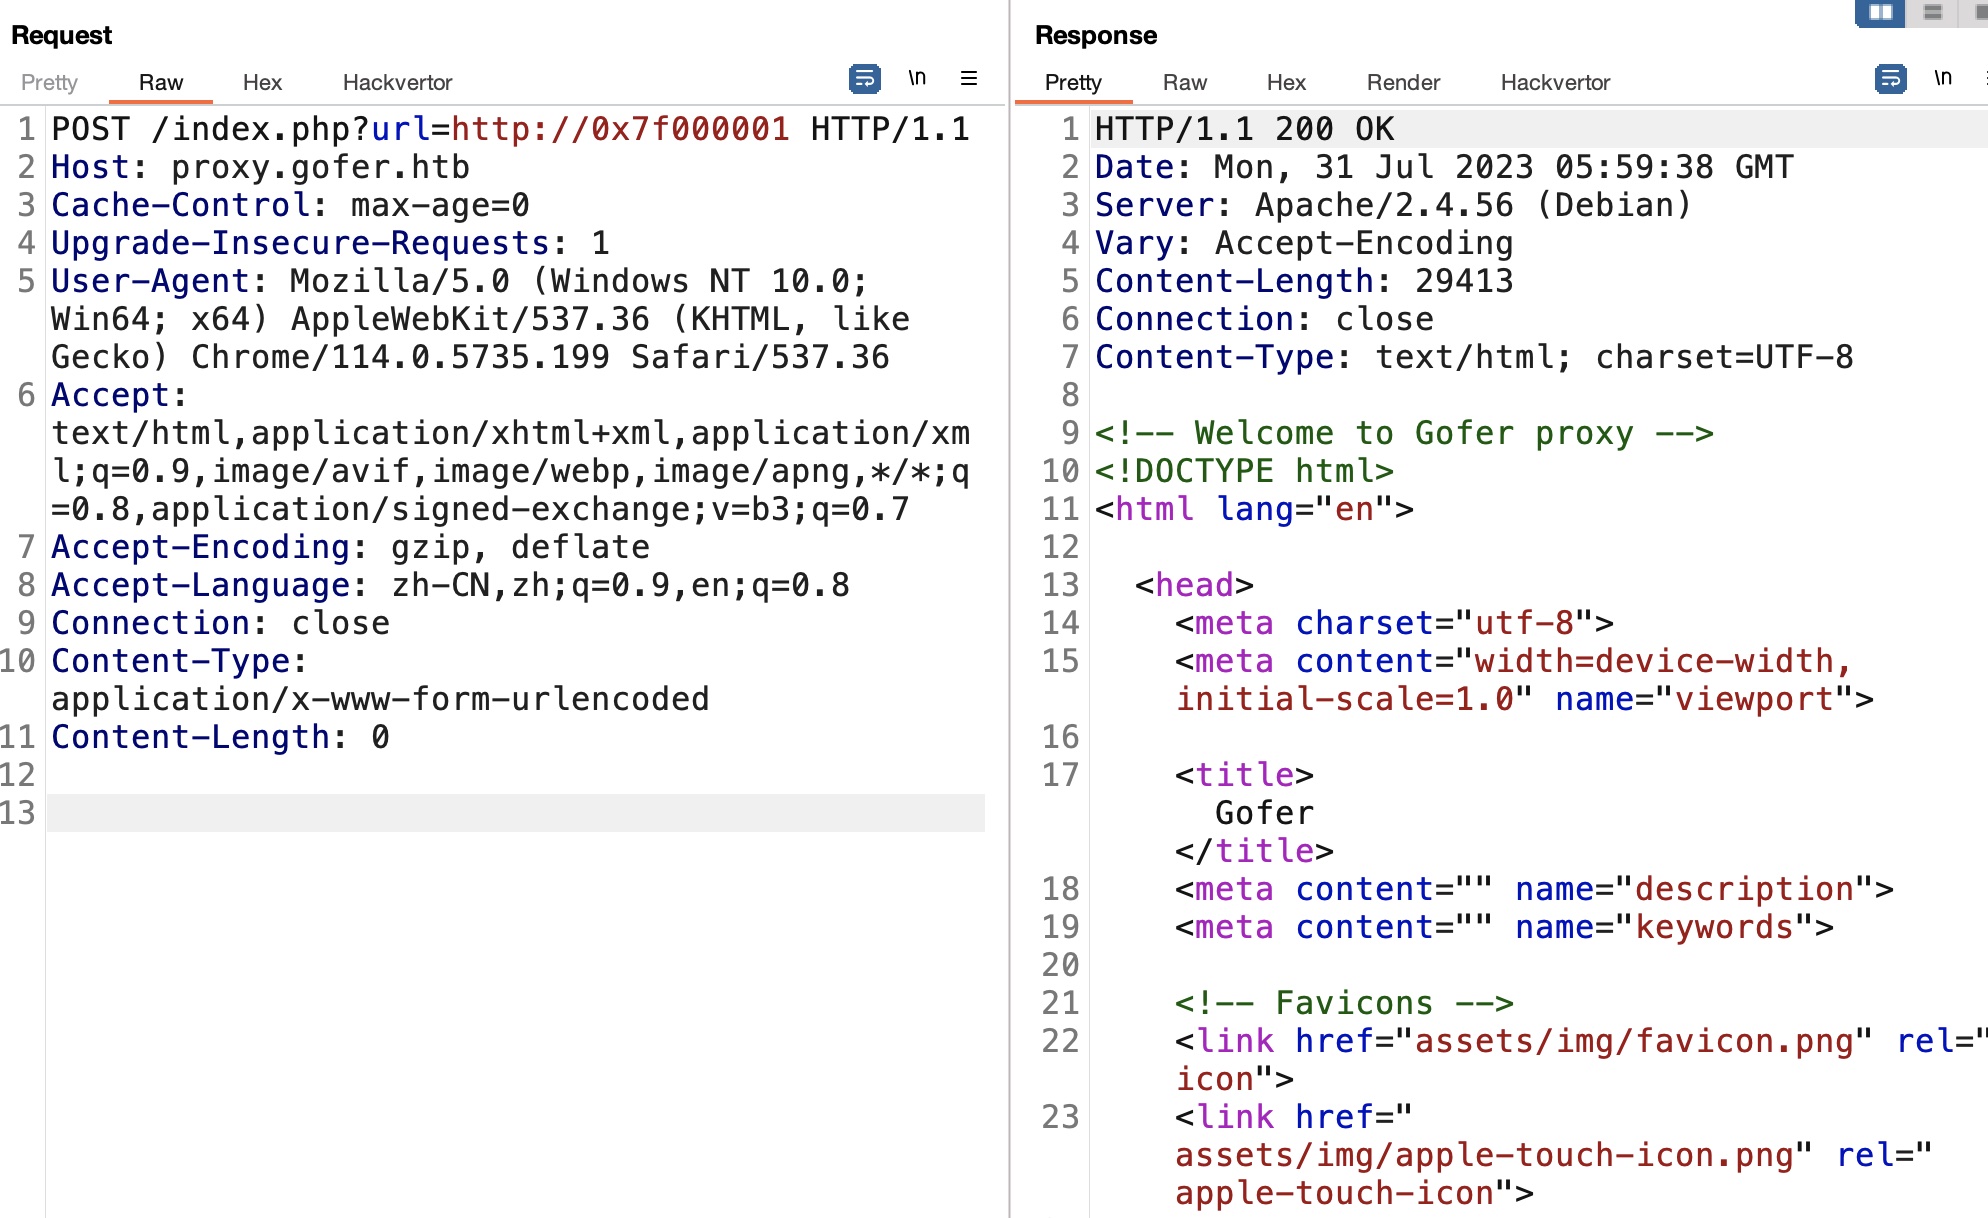Click the HTTP/1.1 200 OK response line
1988x1218 pixels.
[x=1244, y=129]
